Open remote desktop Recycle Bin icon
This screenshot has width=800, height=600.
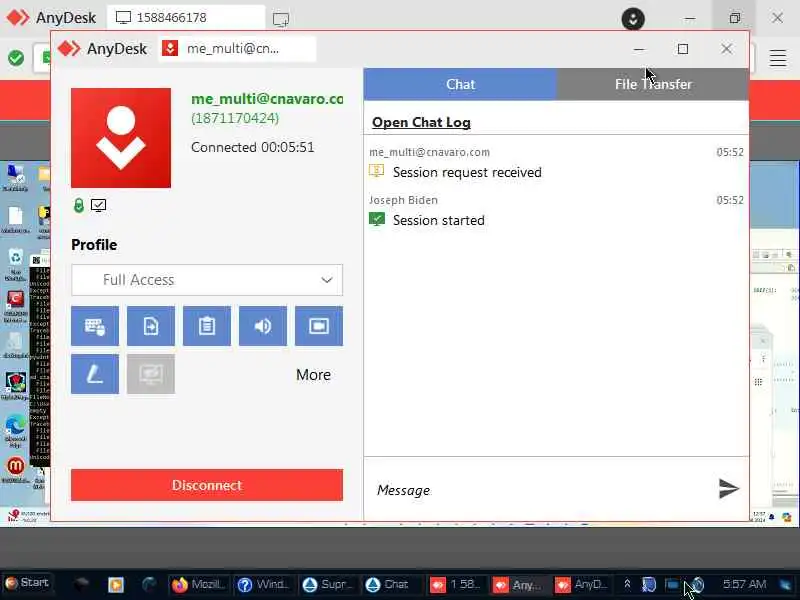click(x=15, y=264)
